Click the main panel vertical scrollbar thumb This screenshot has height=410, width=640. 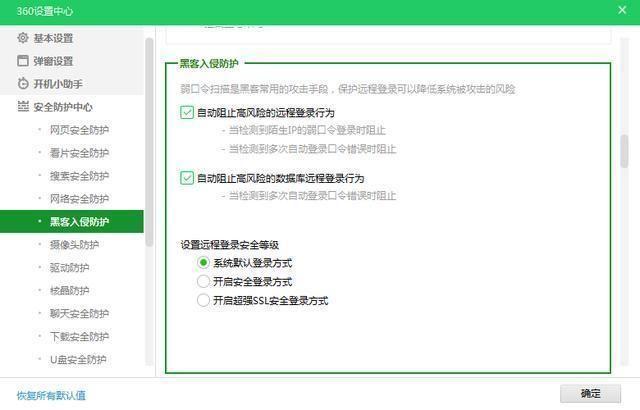[x=624, y=151]
